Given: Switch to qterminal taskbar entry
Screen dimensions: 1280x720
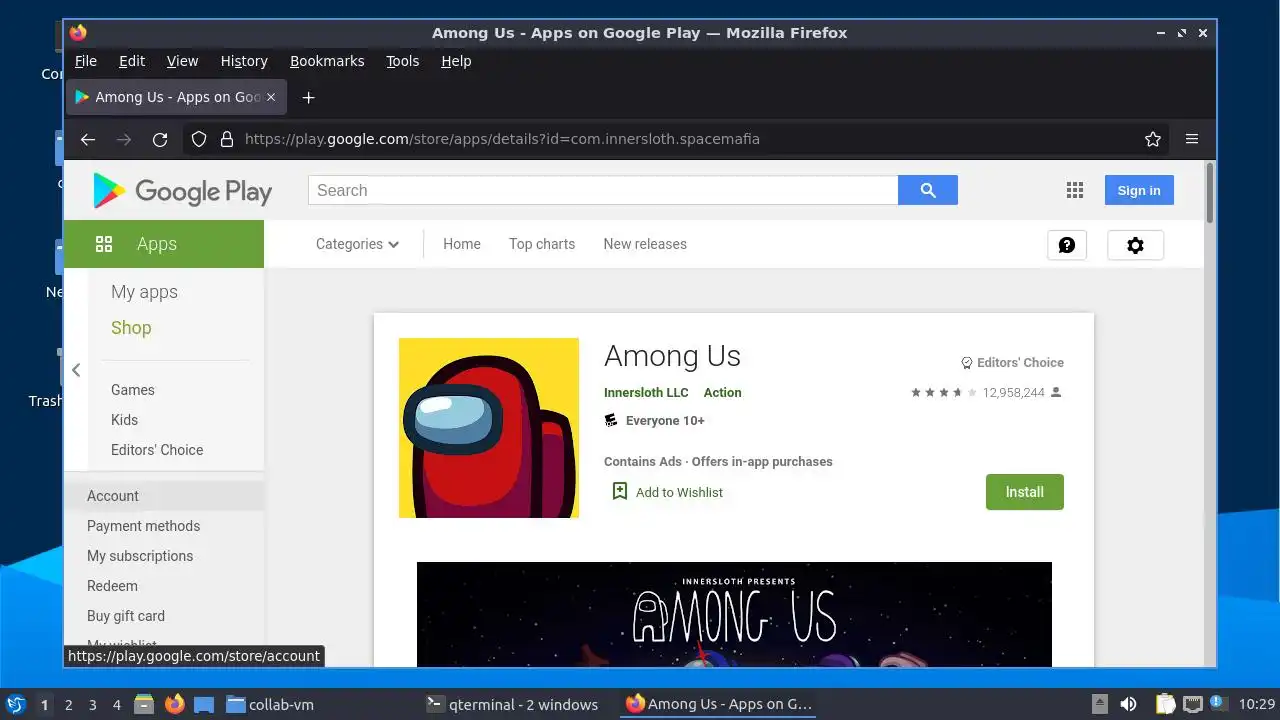Looking at the screenshot, I should [x=512, y=704].
